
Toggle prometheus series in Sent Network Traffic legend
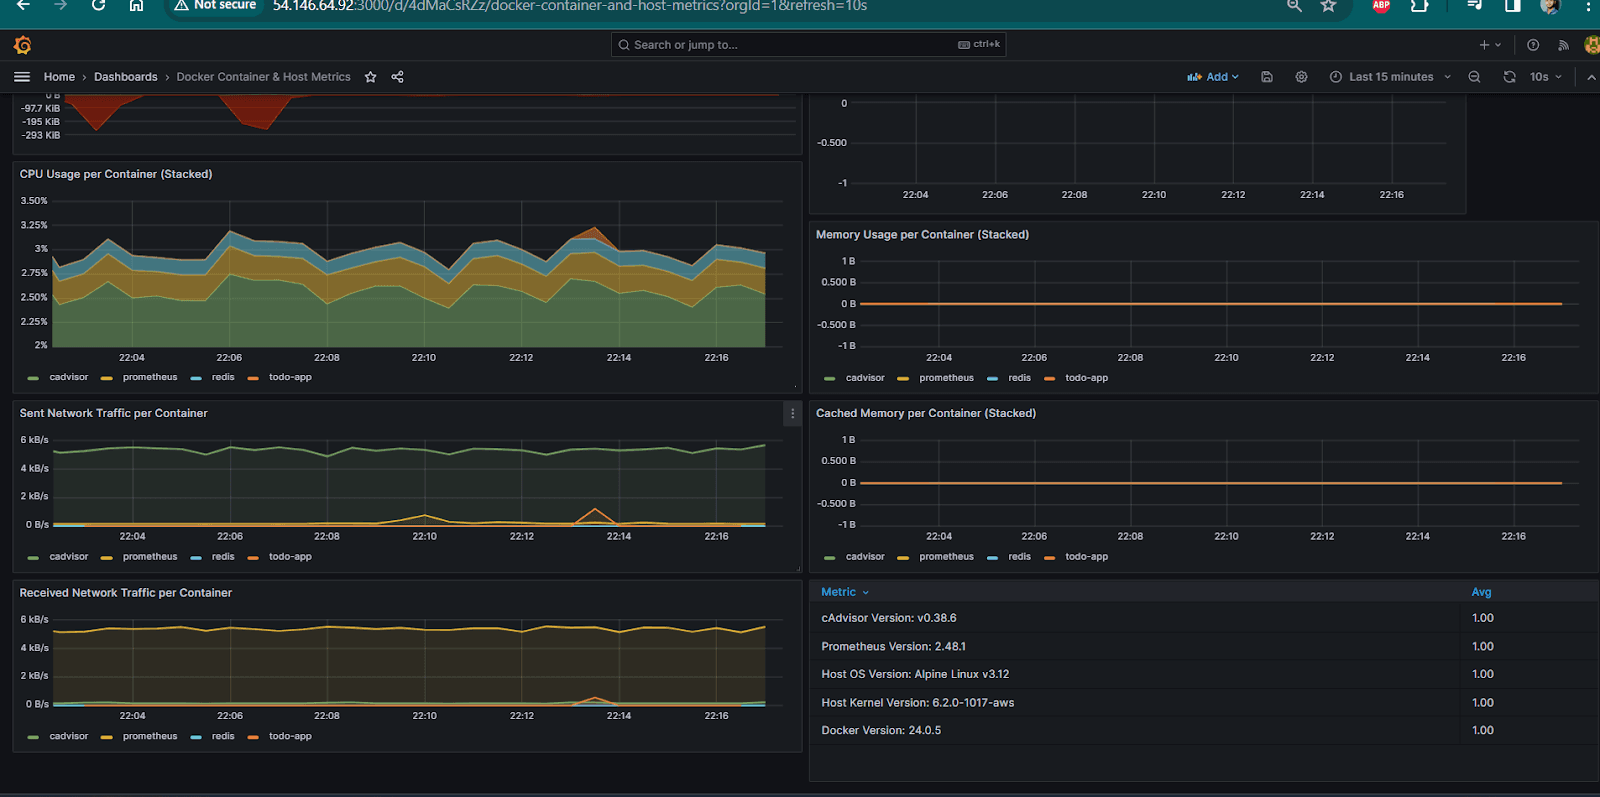(x=149, y=557)
